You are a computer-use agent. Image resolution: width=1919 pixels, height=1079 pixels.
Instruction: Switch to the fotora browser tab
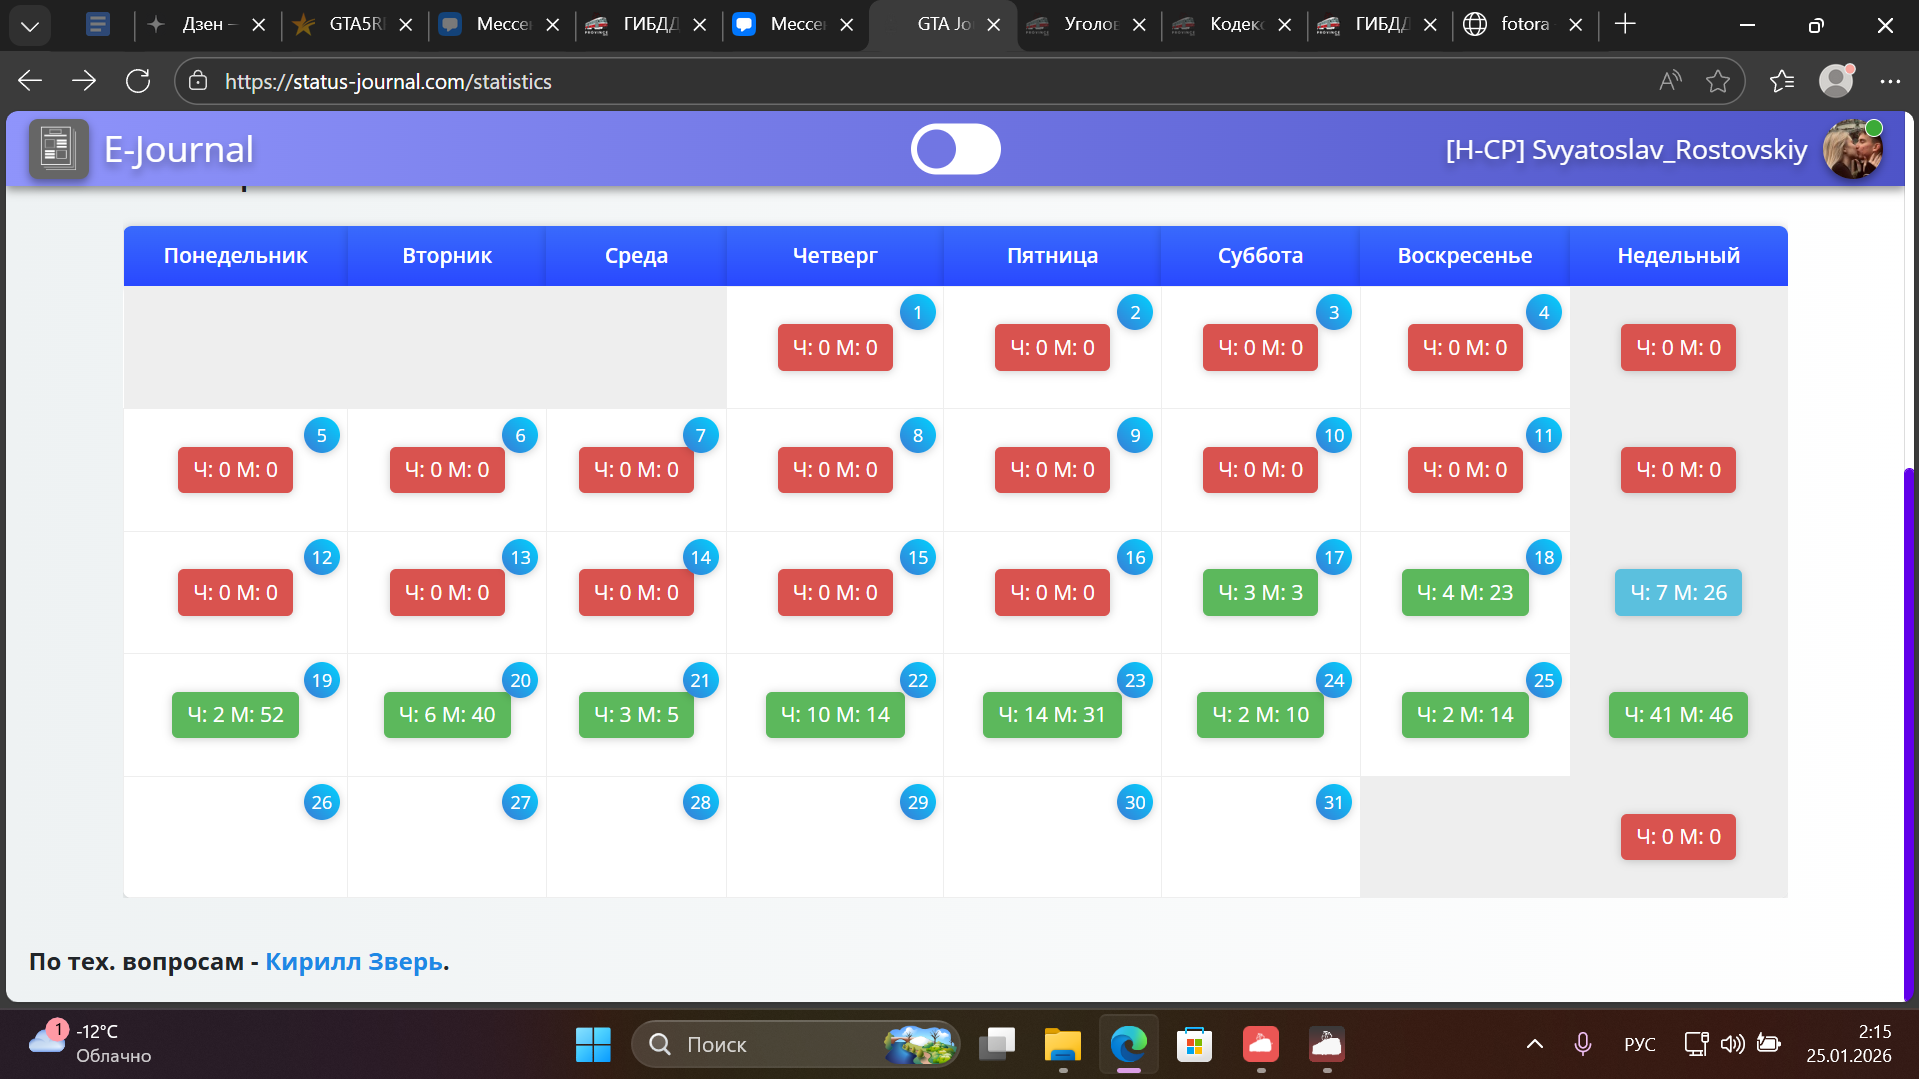click(1523, 25)
